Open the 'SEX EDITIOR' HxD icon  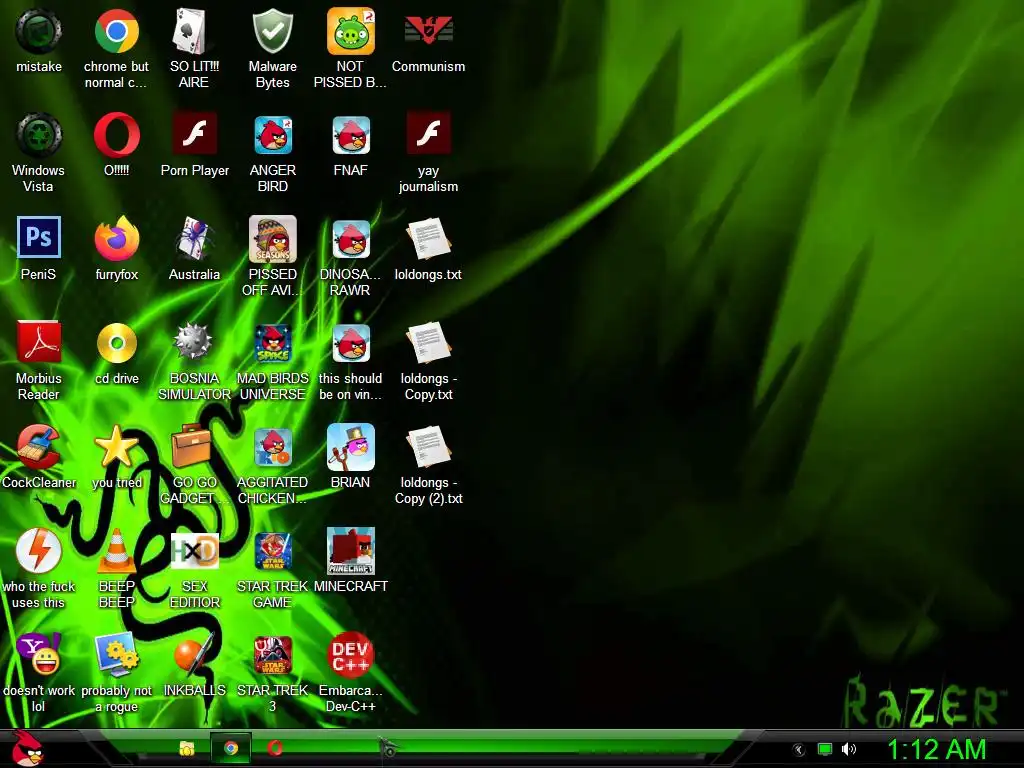coord(194,551)
